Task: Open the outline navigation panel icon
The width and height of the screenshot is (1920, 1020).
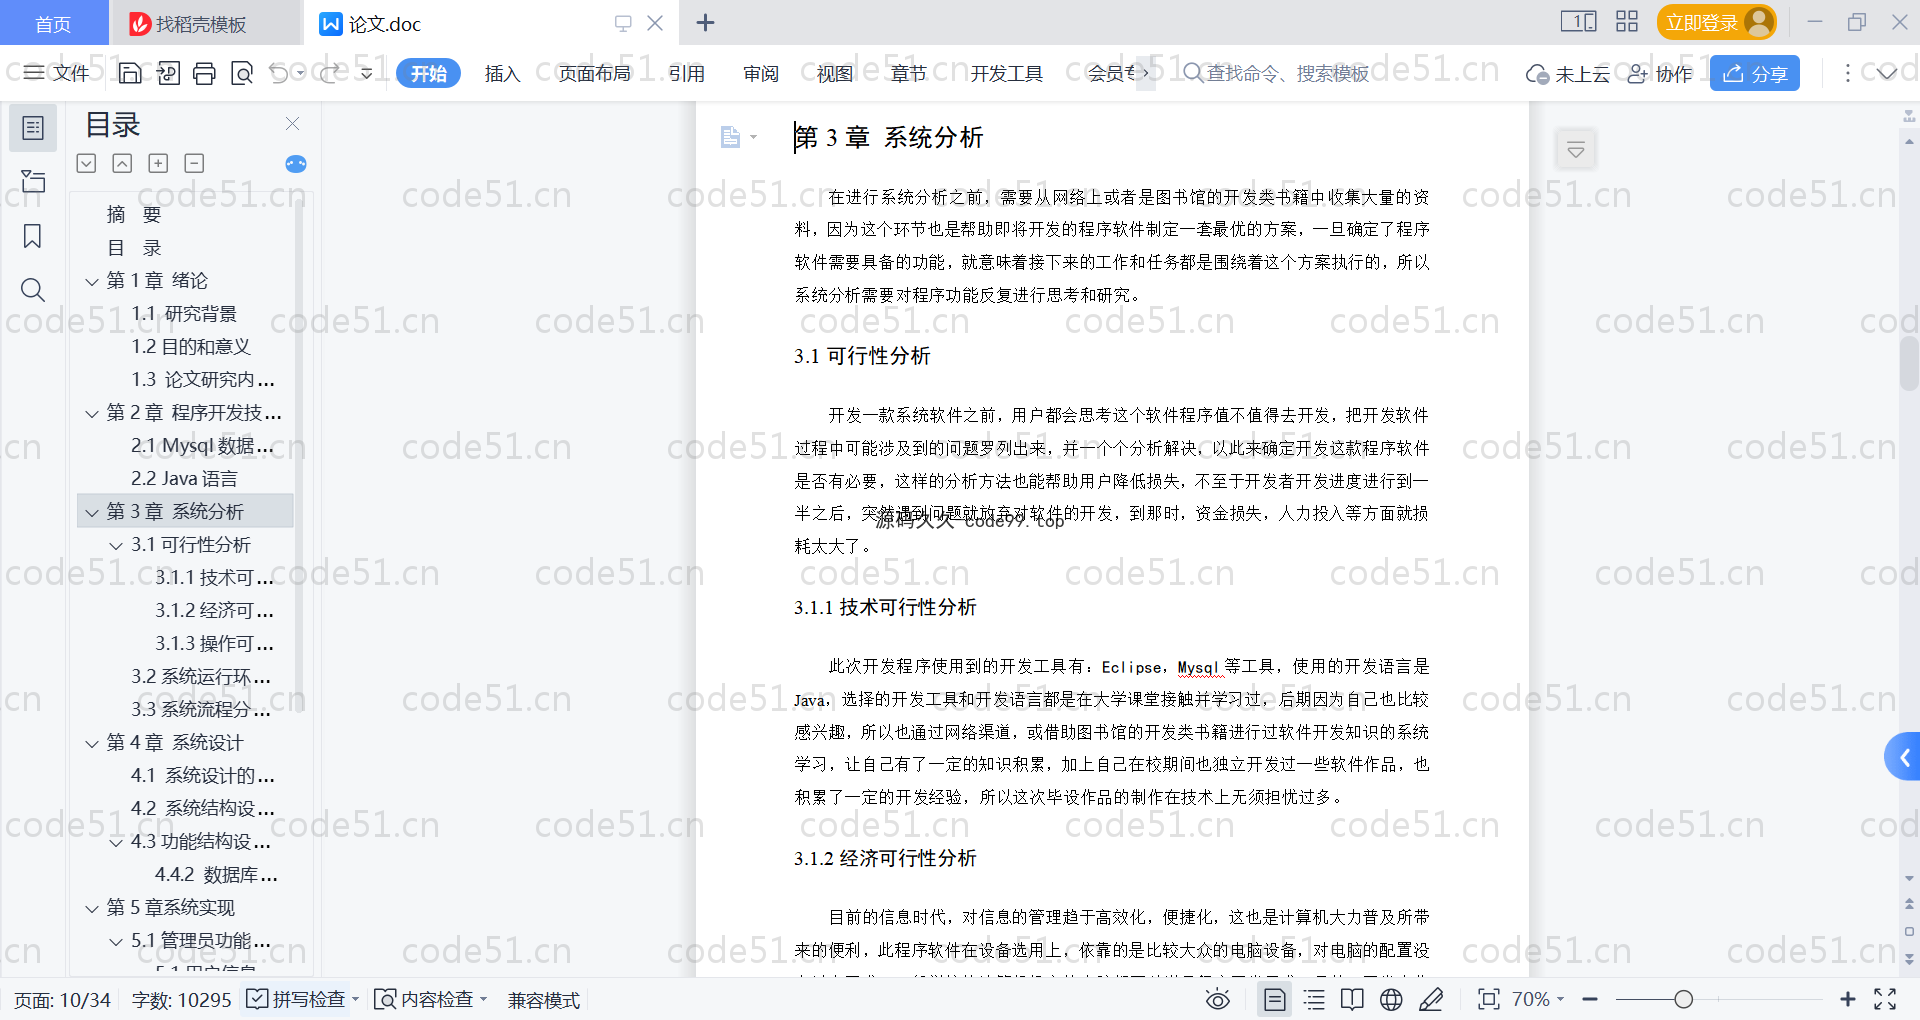Action: tap(33, 128)
